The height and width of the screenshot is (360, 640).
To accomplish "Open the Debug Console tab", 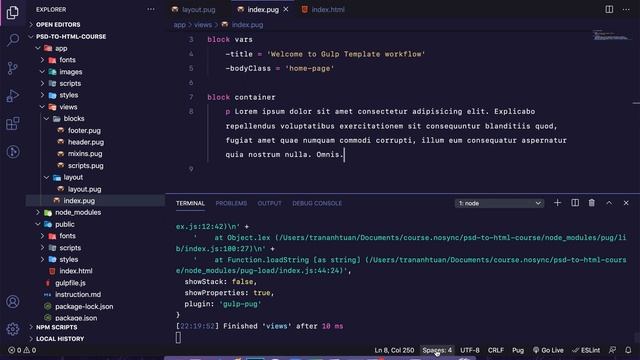I will point(317,203).
